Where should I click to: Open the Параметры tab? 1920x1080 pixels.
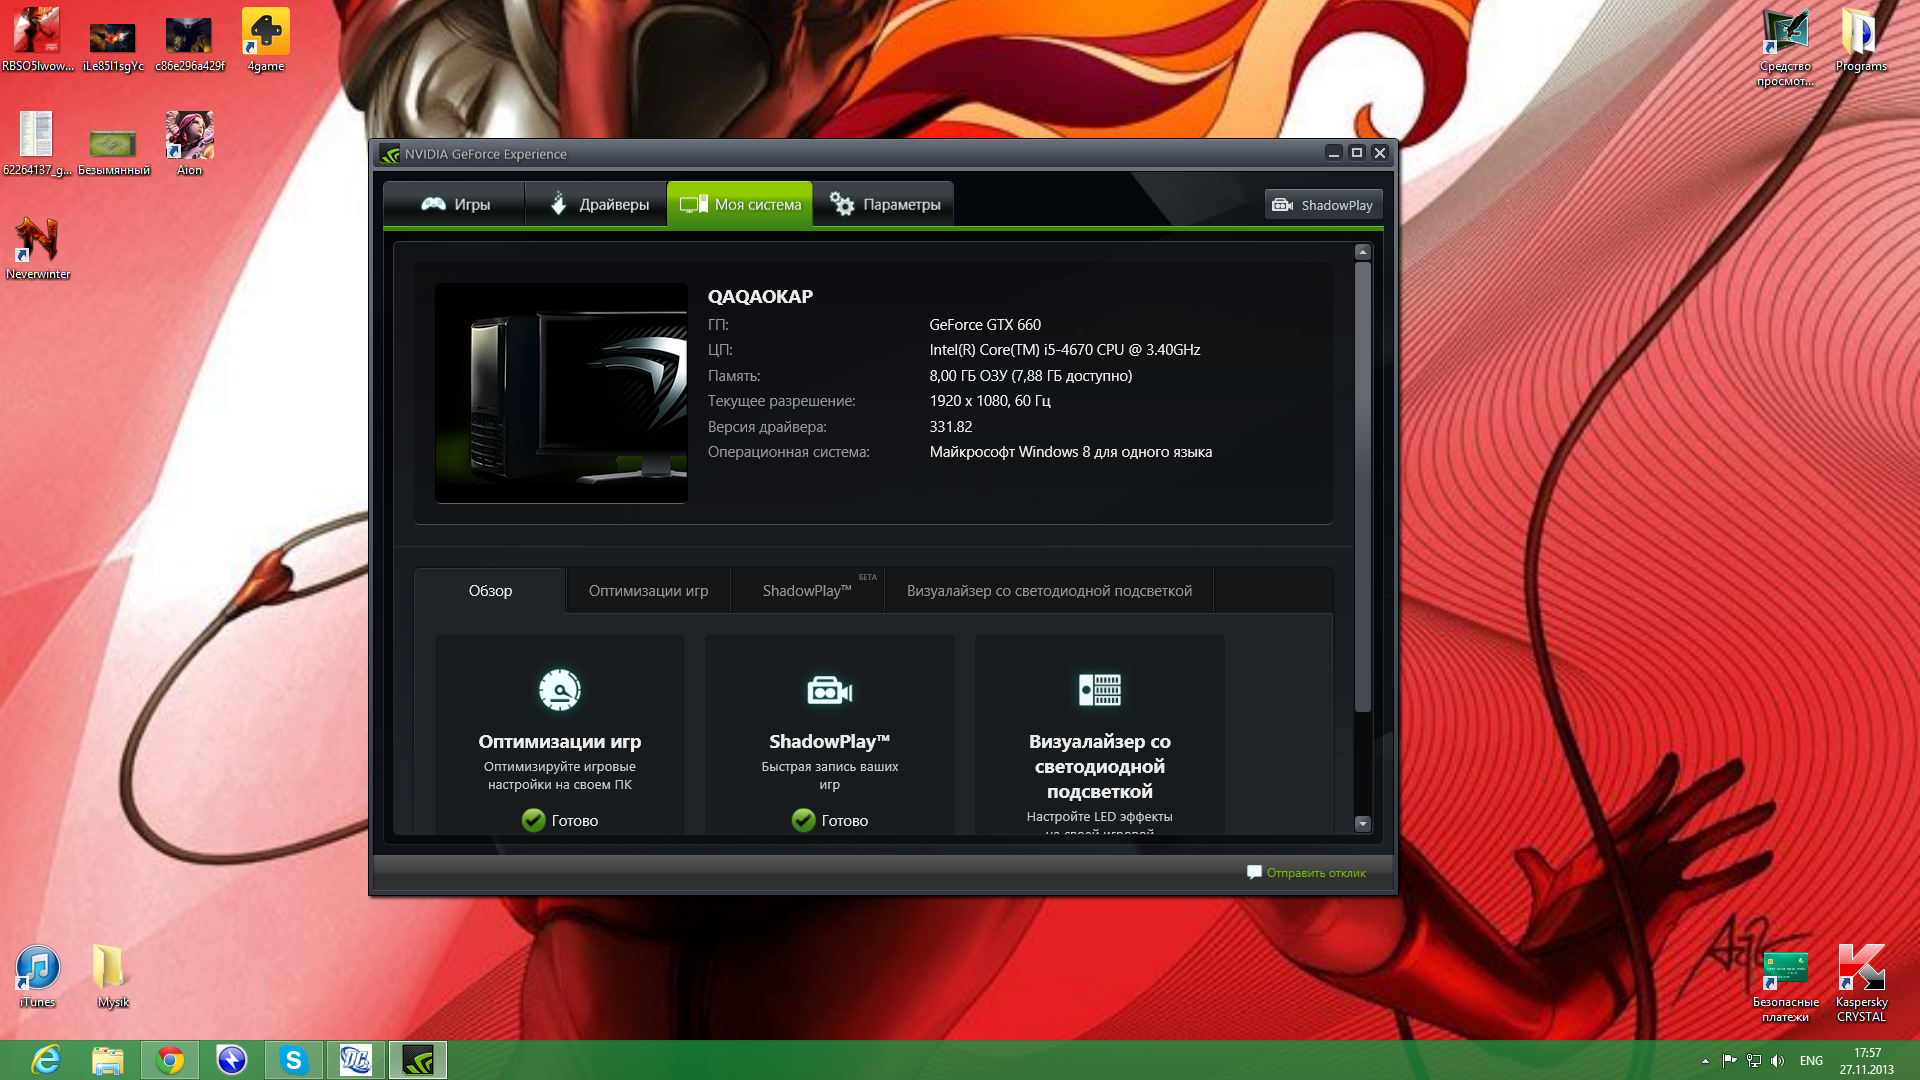pyautogui.click(x=884, y=204)
